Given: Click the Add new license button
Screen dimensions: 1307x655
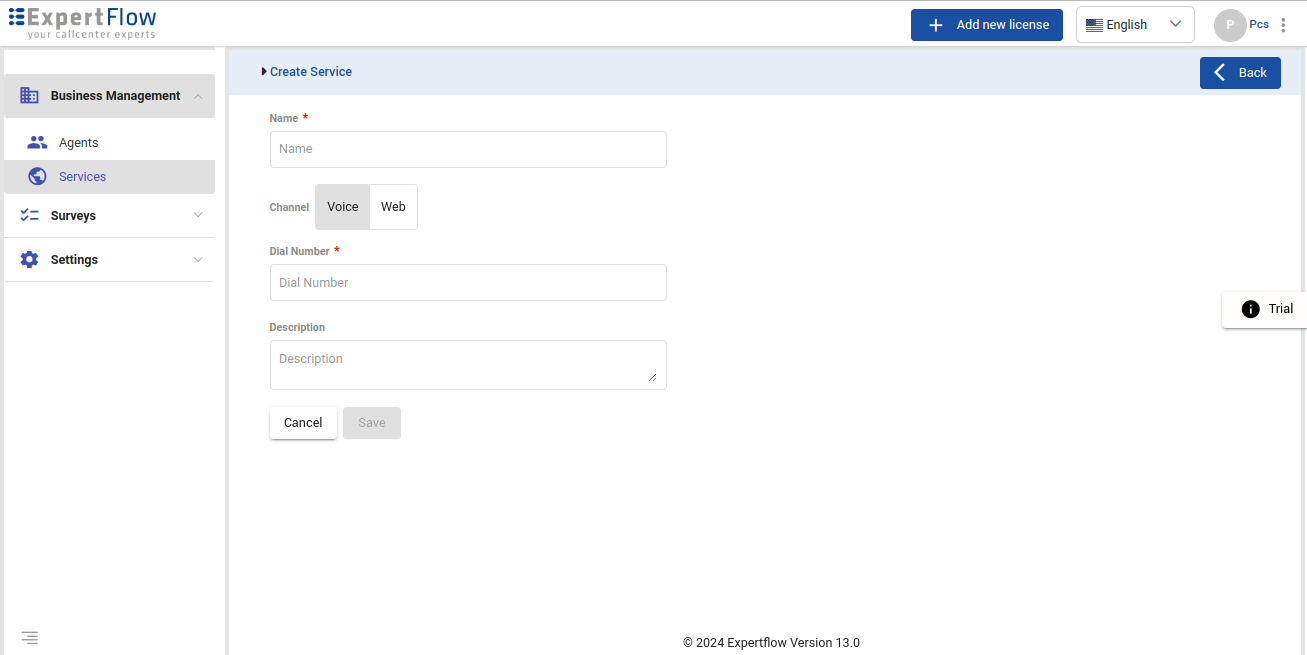Looking at the screenshot, I should coord(986,25).
